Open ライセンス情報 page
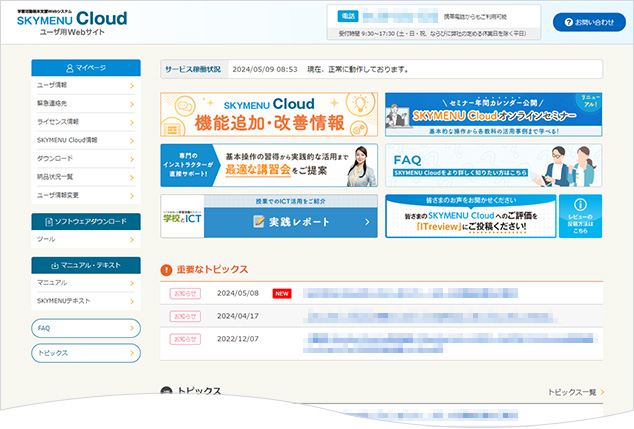 (84, 122)
